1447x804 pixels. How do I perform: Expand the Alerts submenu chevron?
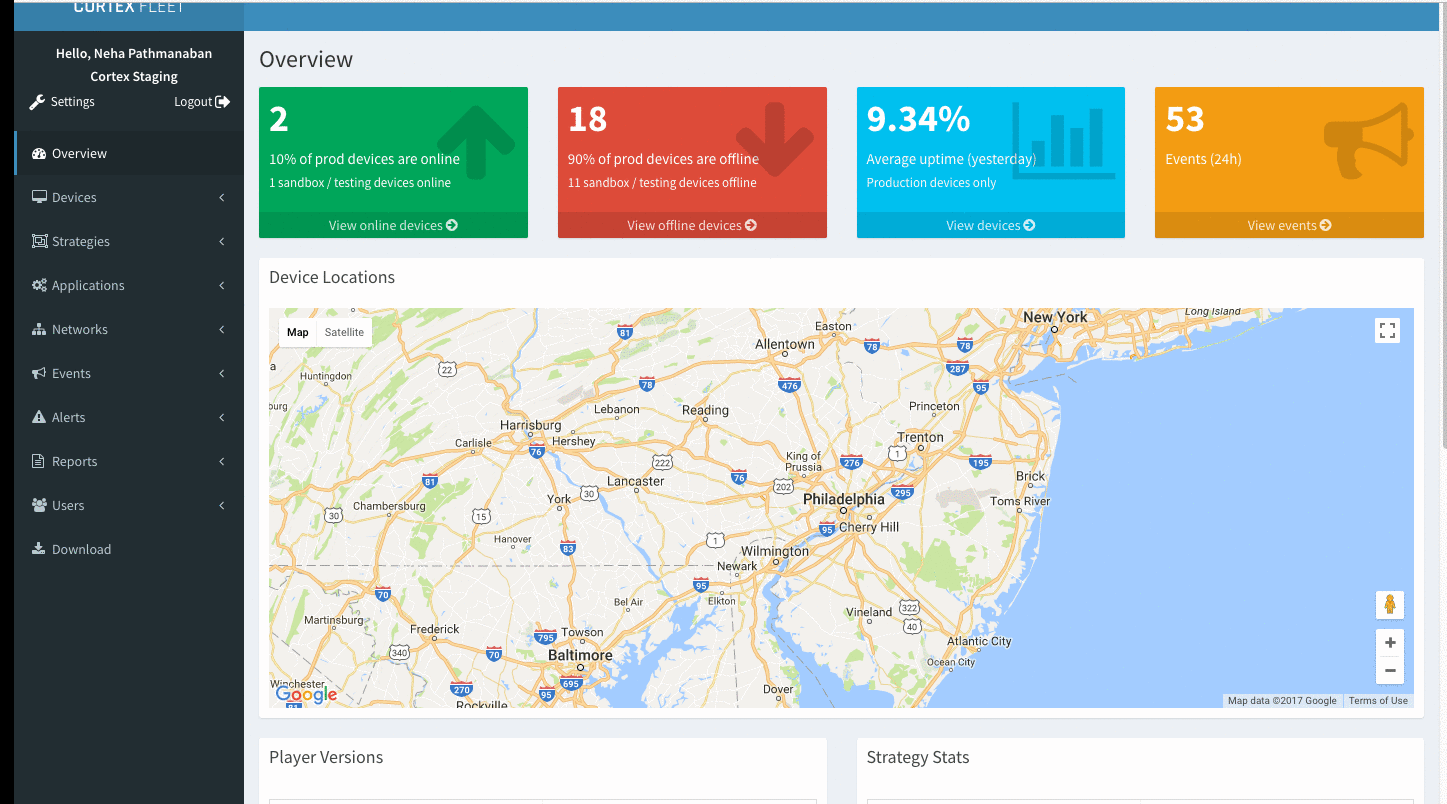222,418
